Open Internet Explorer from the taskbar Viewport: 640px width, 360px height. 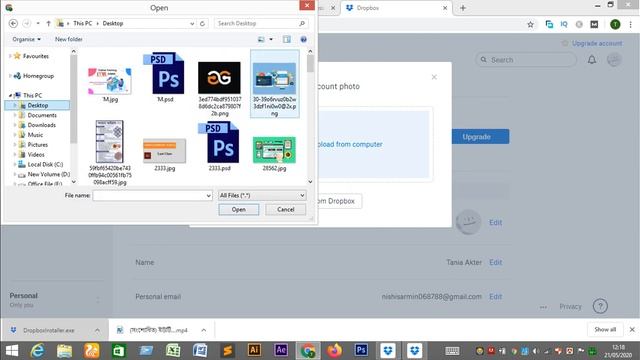click(37, 351)
